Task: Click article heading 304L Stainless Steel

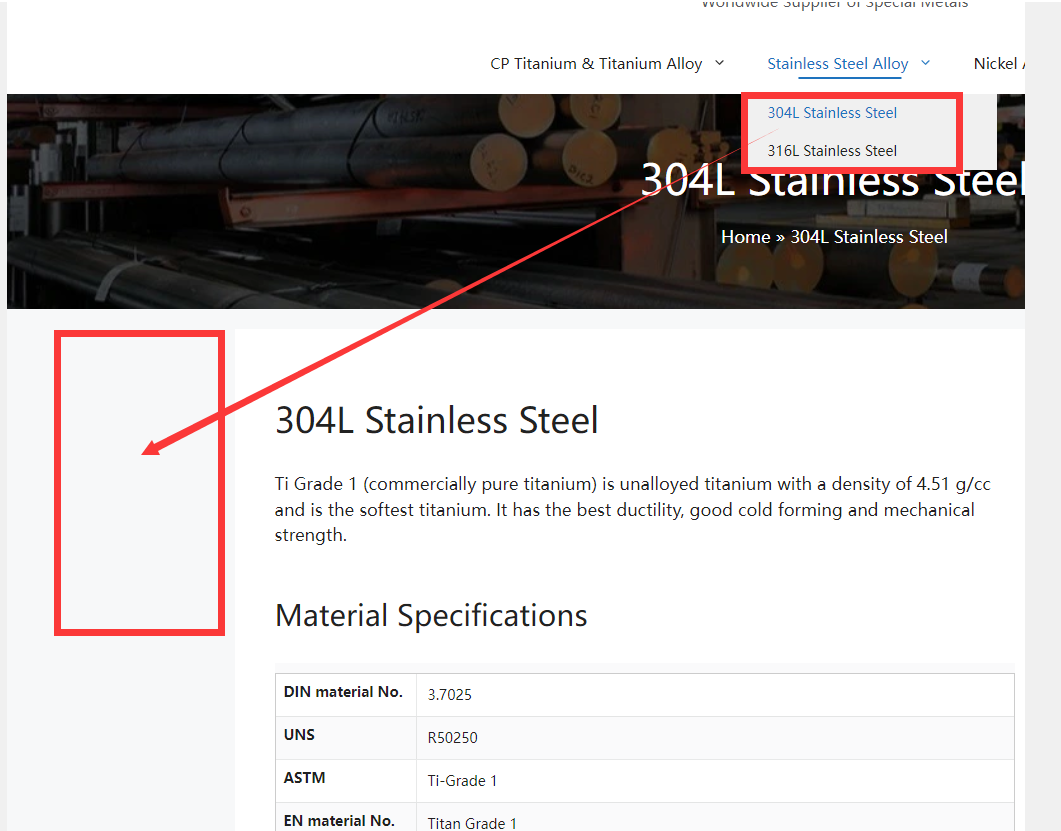Action: point(436,420)
